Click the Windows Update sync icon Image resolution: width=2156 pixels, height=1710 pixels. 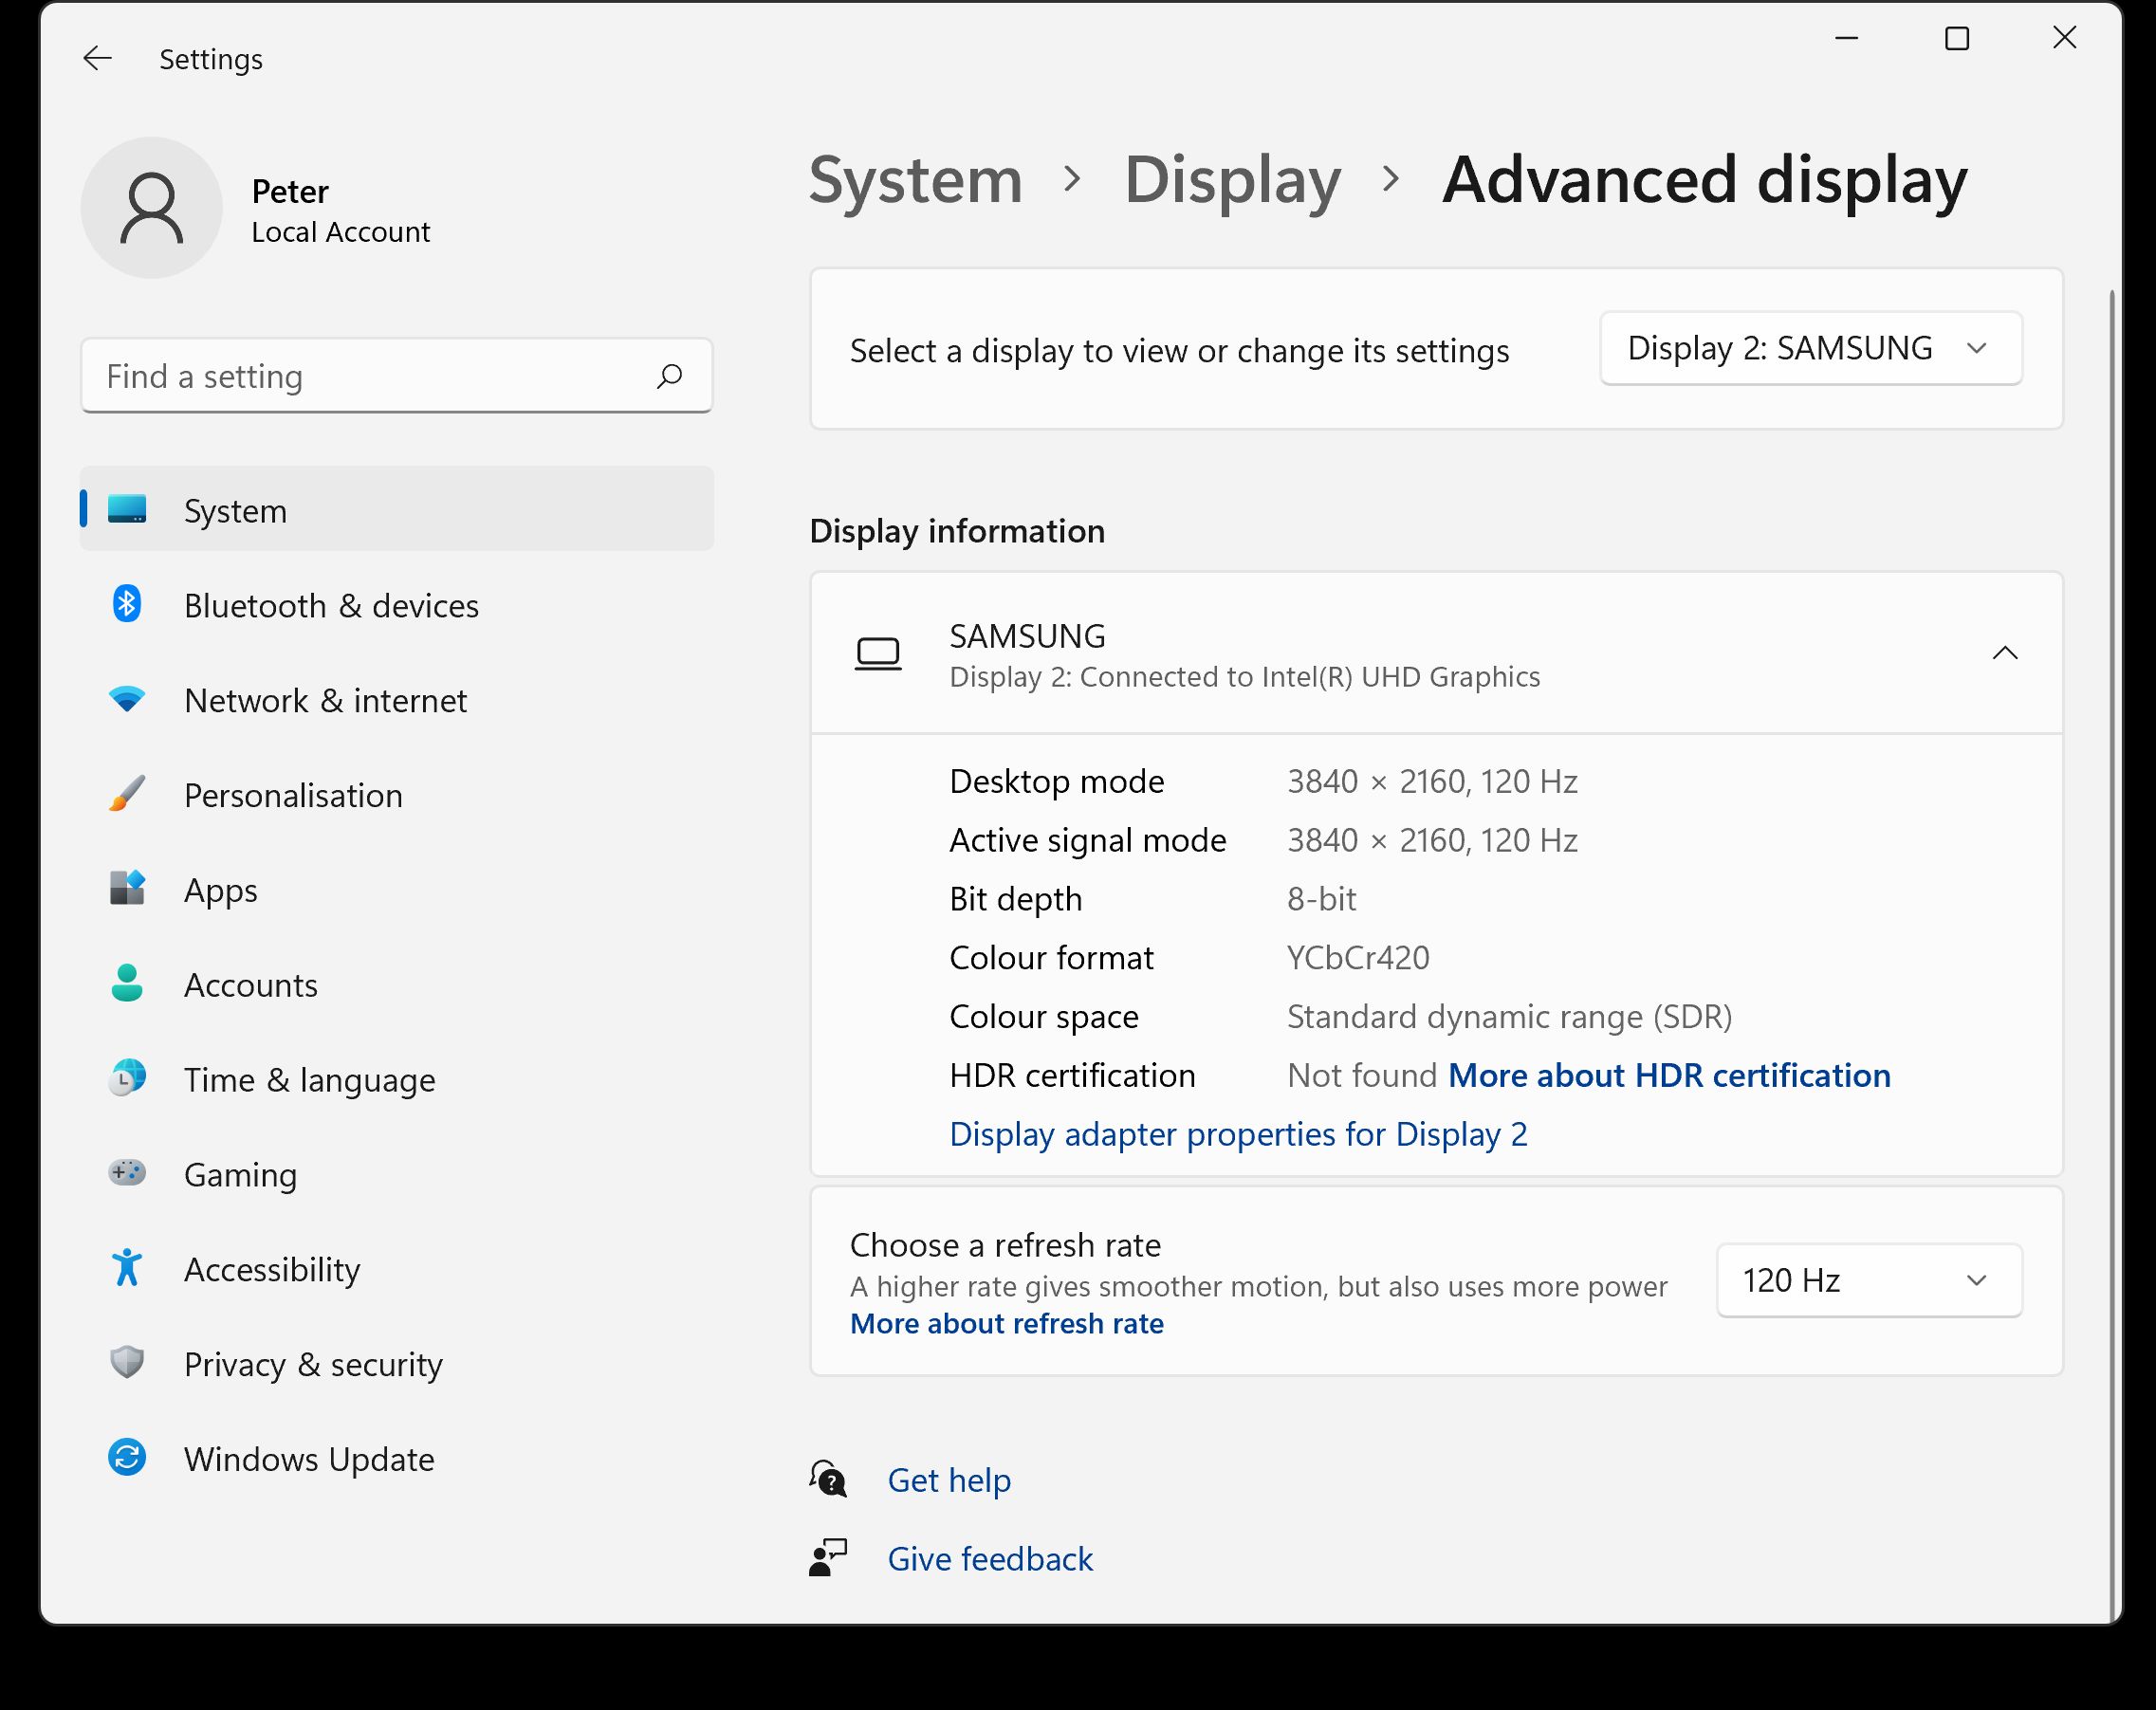[x=127, y=1457]
